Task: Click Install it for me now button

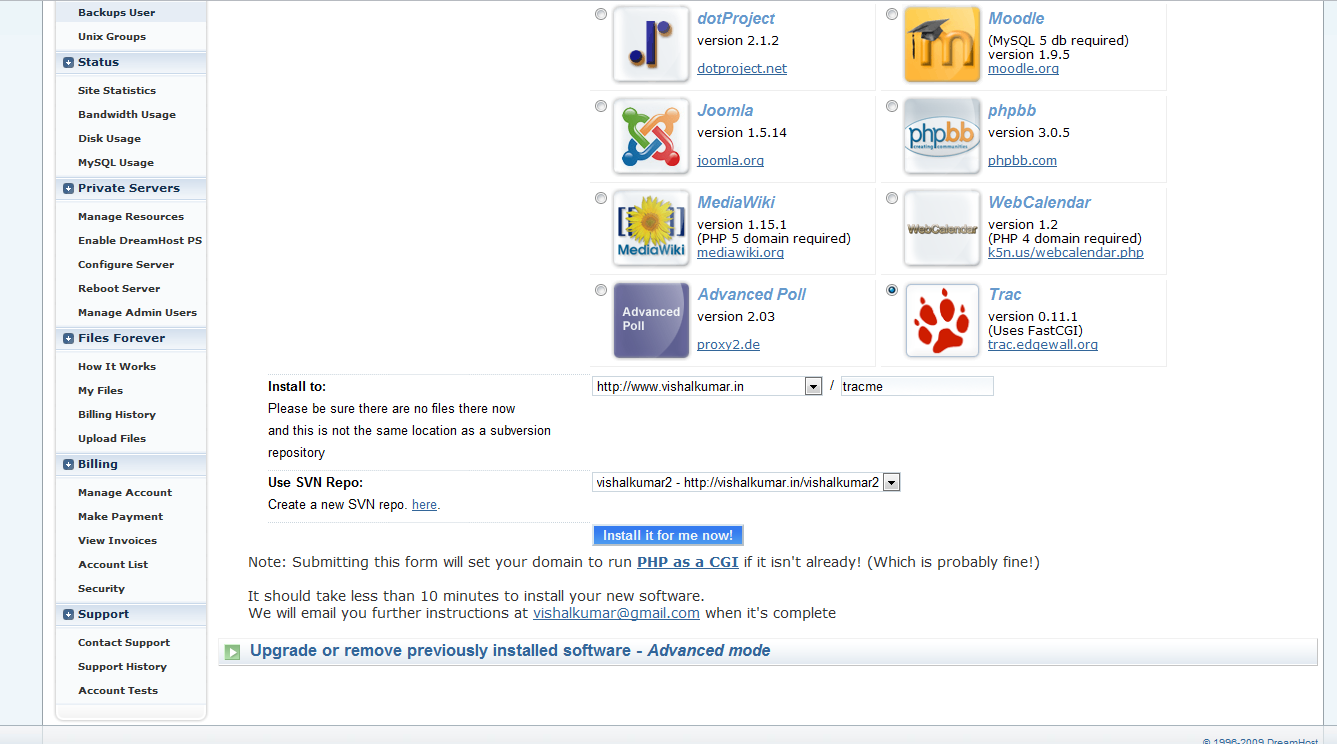Action: 668,536
